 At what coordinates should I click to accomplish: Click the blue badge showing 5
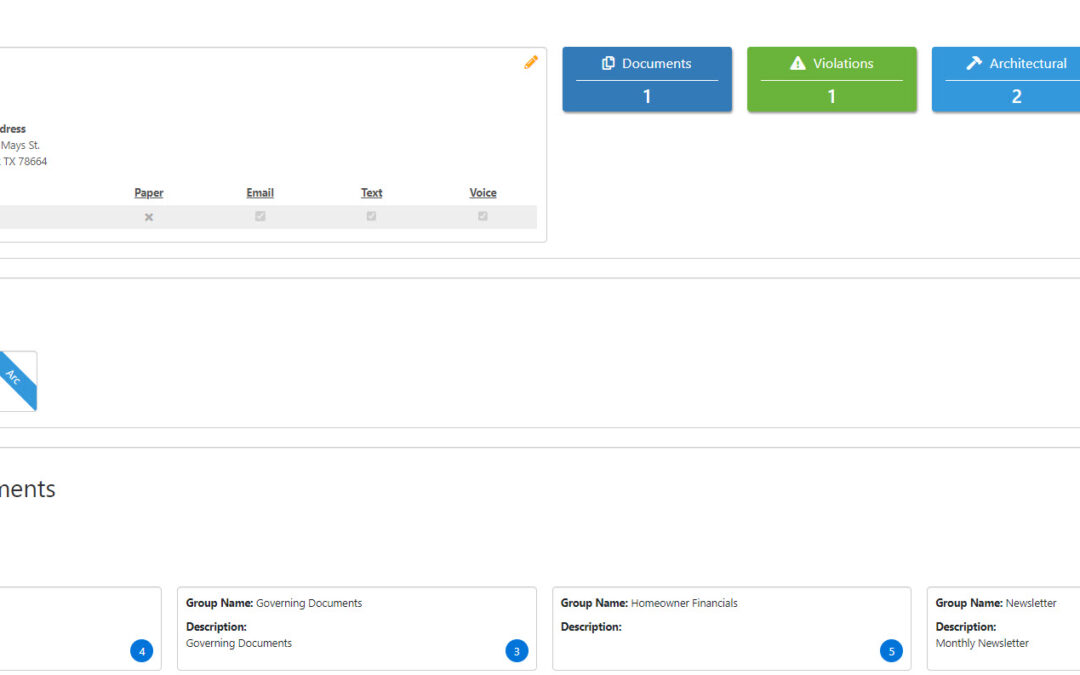coord(891,652)
